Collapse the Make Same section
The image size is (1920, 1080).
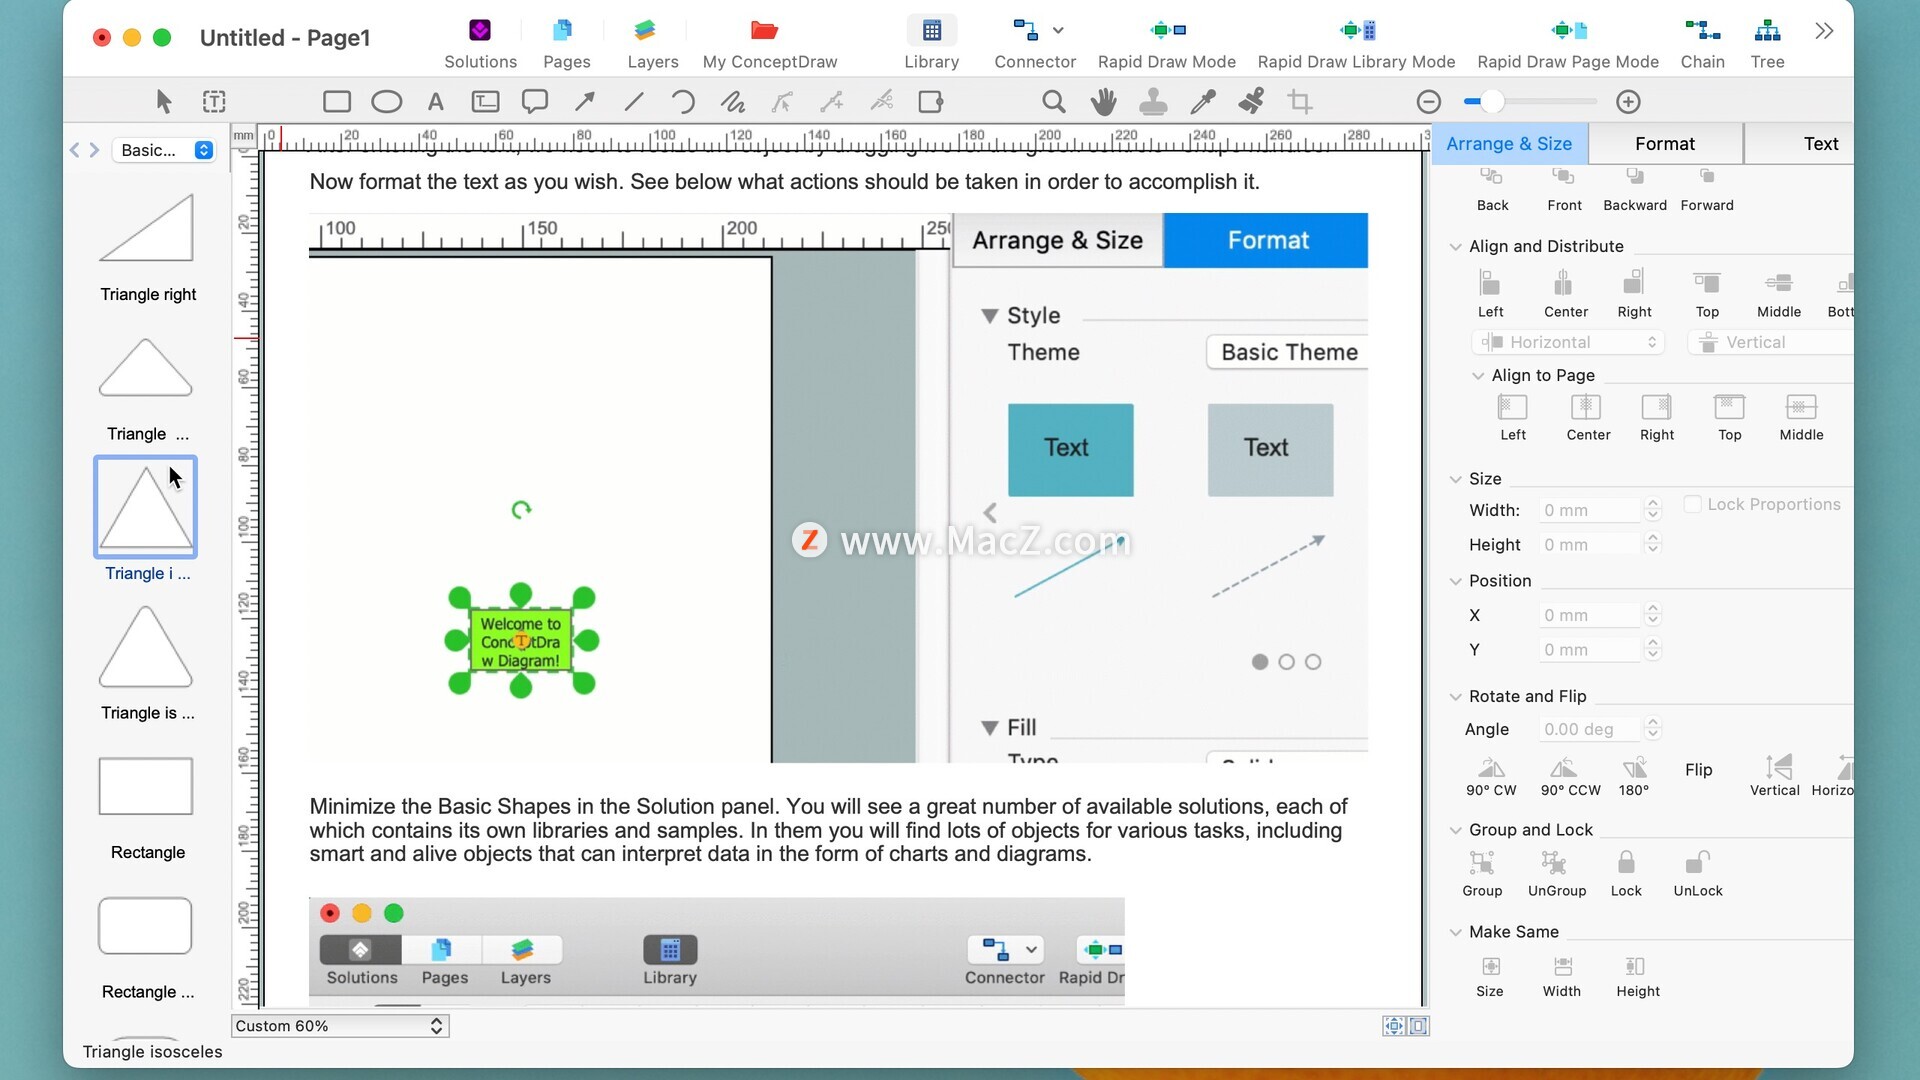1455,932
